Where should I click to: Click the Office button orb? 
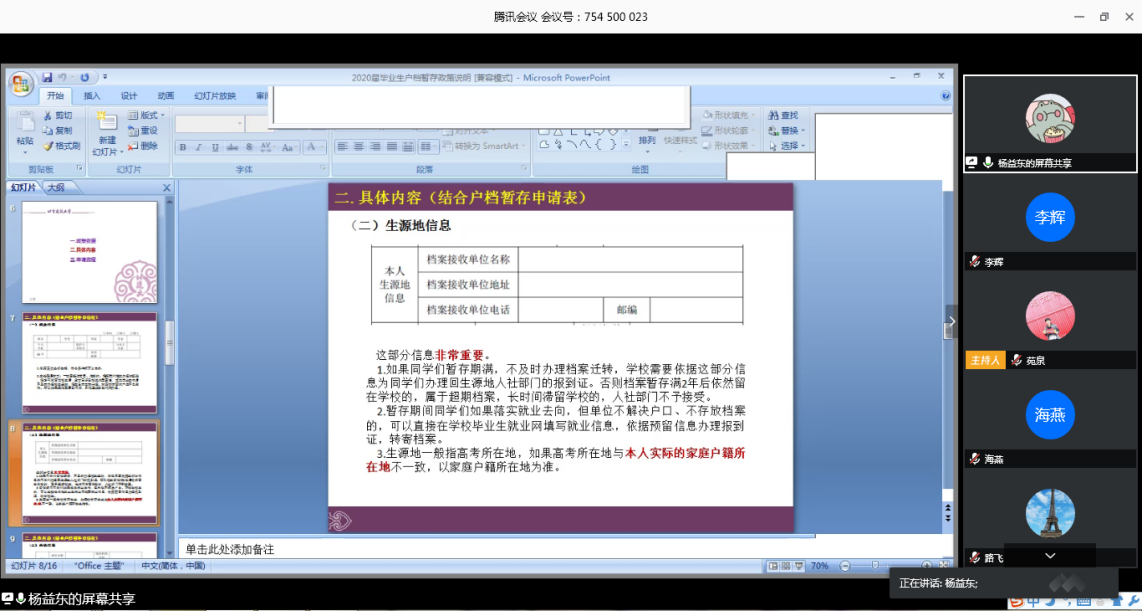pos(21,85)
